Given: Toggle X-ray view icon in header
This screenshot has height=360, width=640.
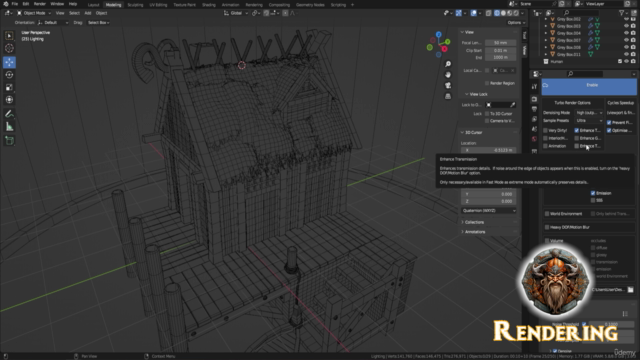Looking at the screenshot, I should tap(489, 13).
